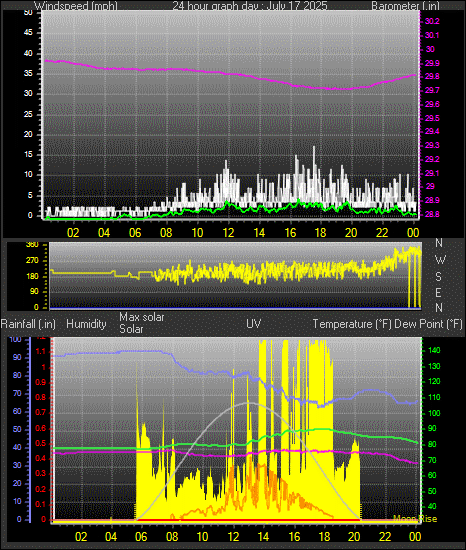This screenshot has height=550, width=466.
Task: Click the "Humidity" legend label
Action: (86, 324)
